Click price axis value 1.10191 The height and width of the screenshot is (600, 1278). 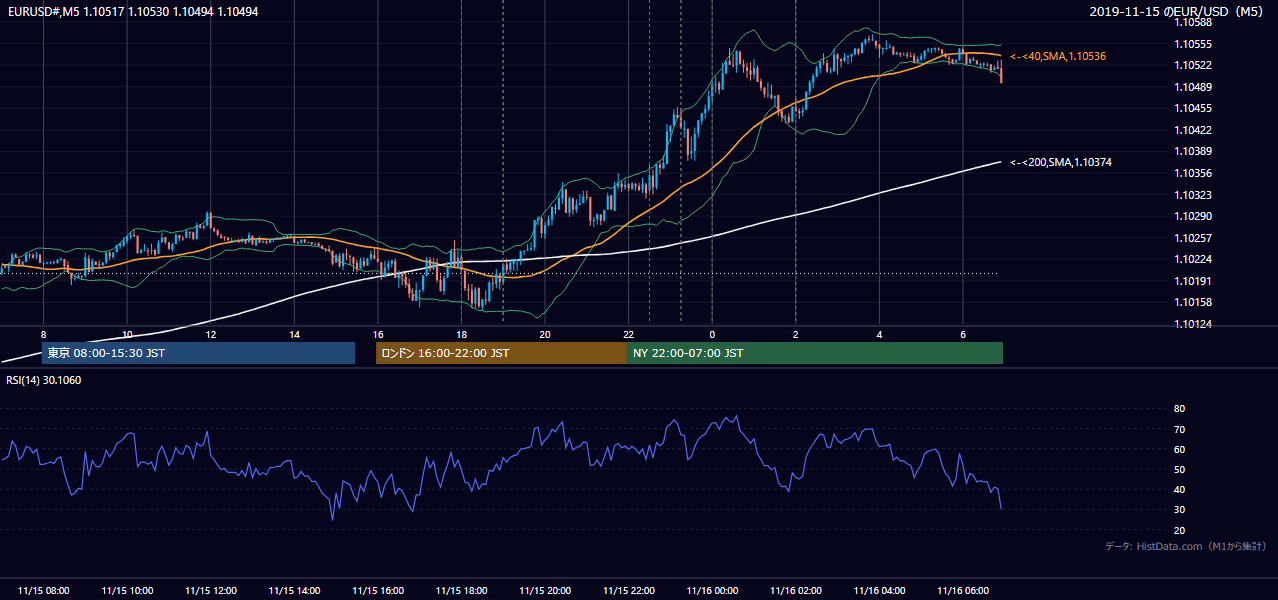[1193, 281]
